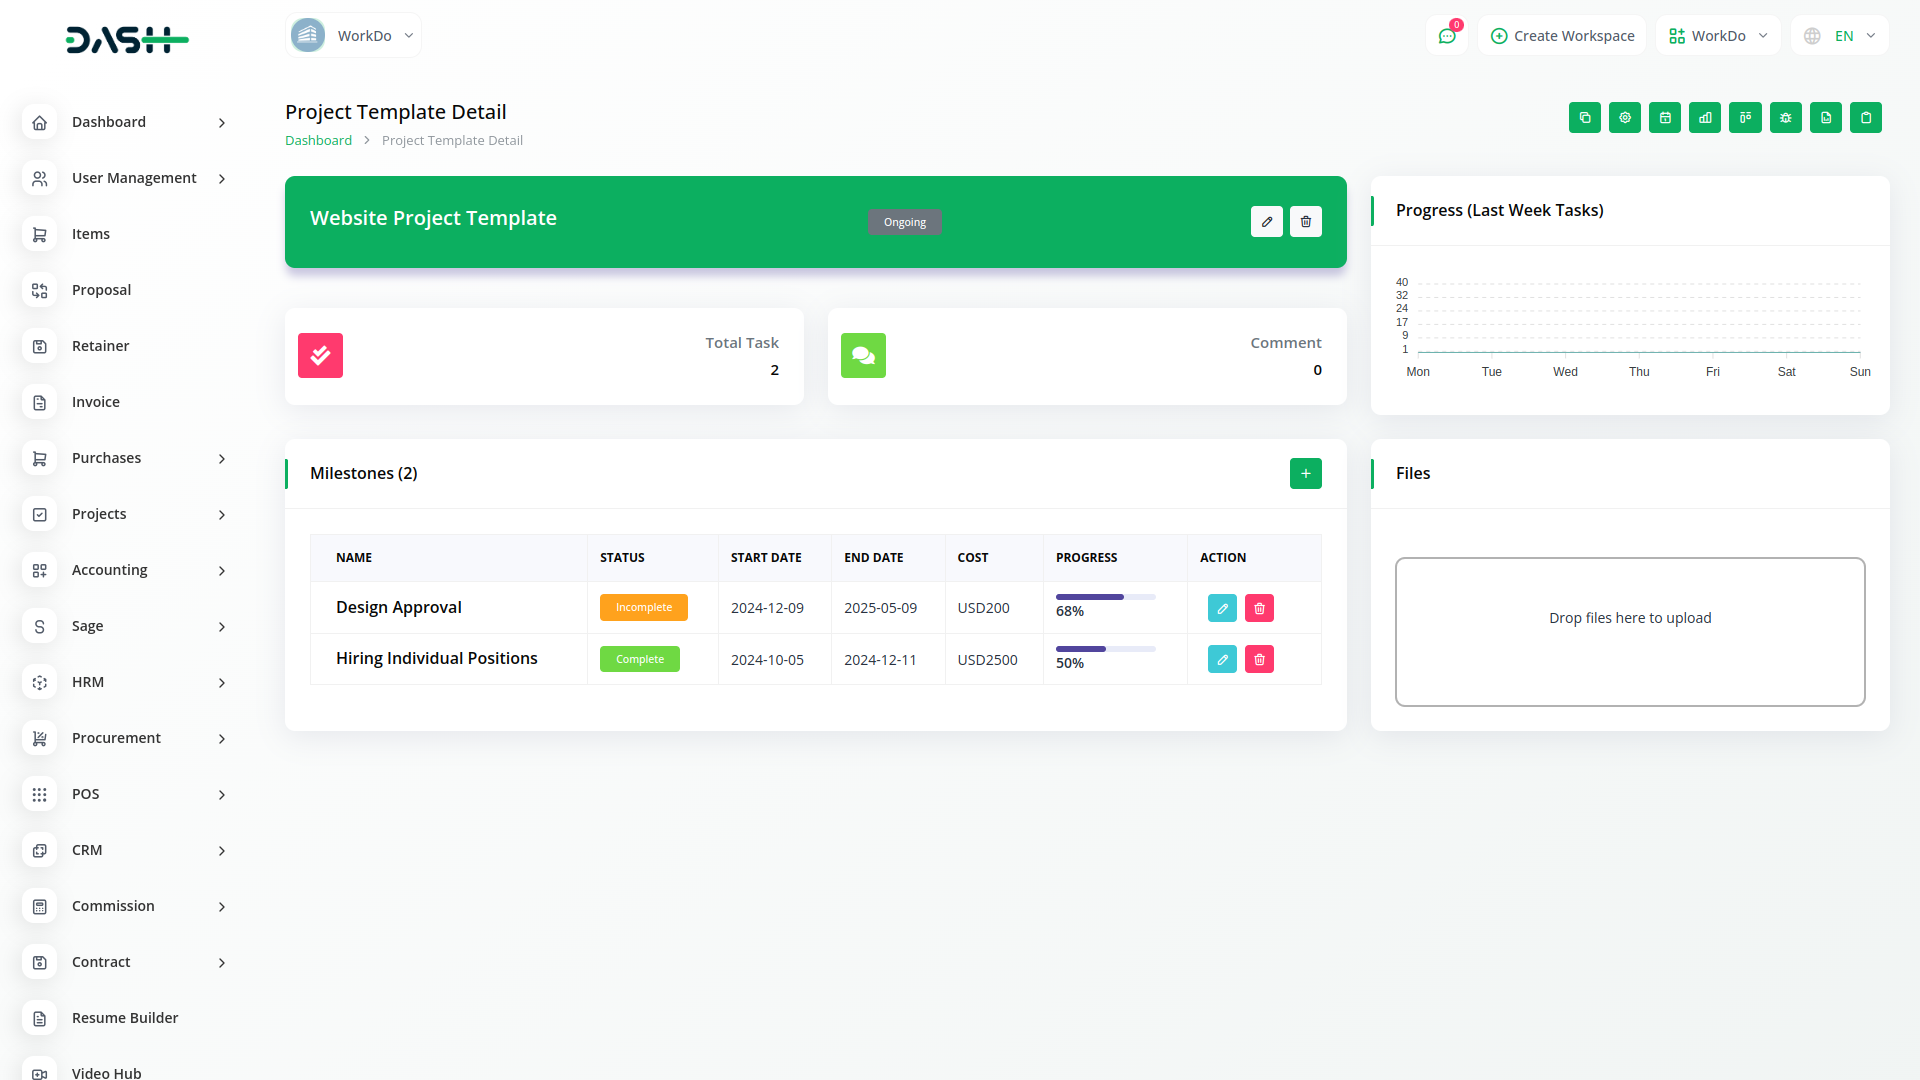Screen dimensions: 1920x1080
Task: Click the chat messages icon
Action: (1447, 36)
